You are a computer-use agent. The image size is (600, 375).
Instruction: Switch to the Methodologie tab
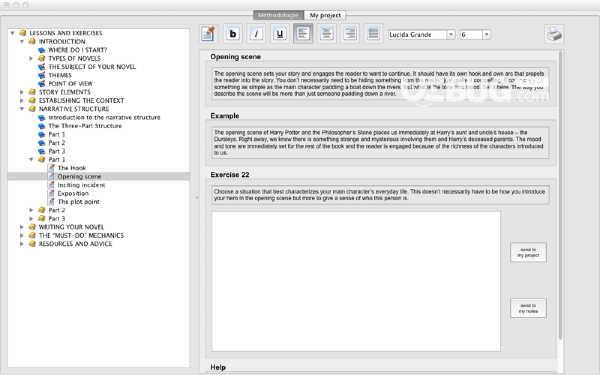coord(278,15)
